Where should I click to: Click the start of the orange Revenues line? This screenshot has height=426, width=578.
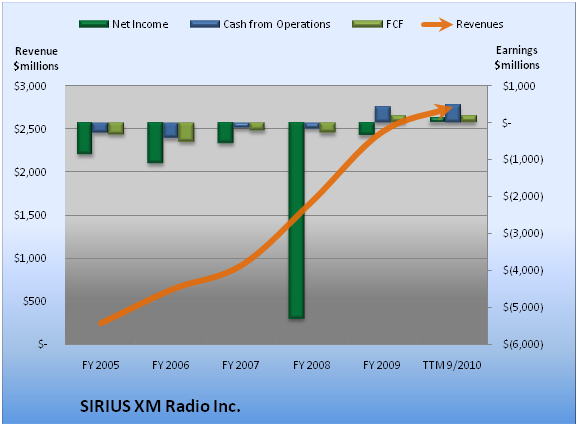click(102, 323)
